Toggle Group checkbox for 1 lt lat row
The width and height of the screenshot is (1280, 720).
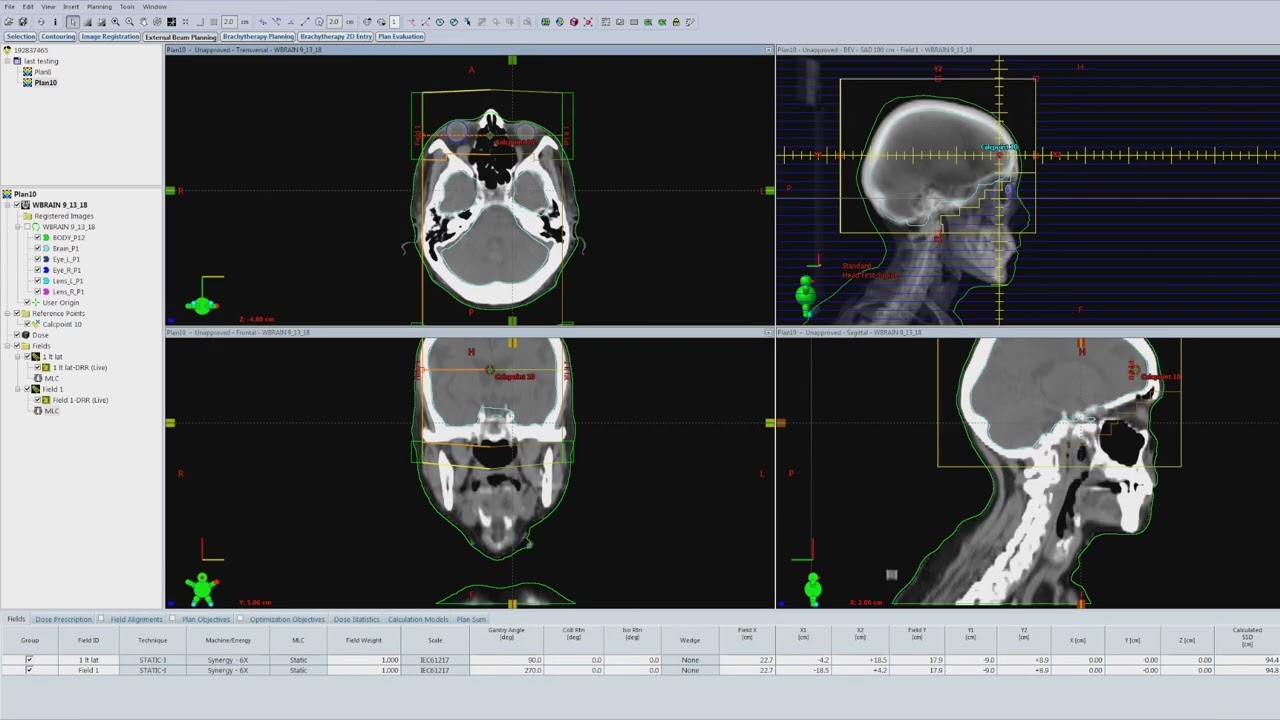pos(29,660)
